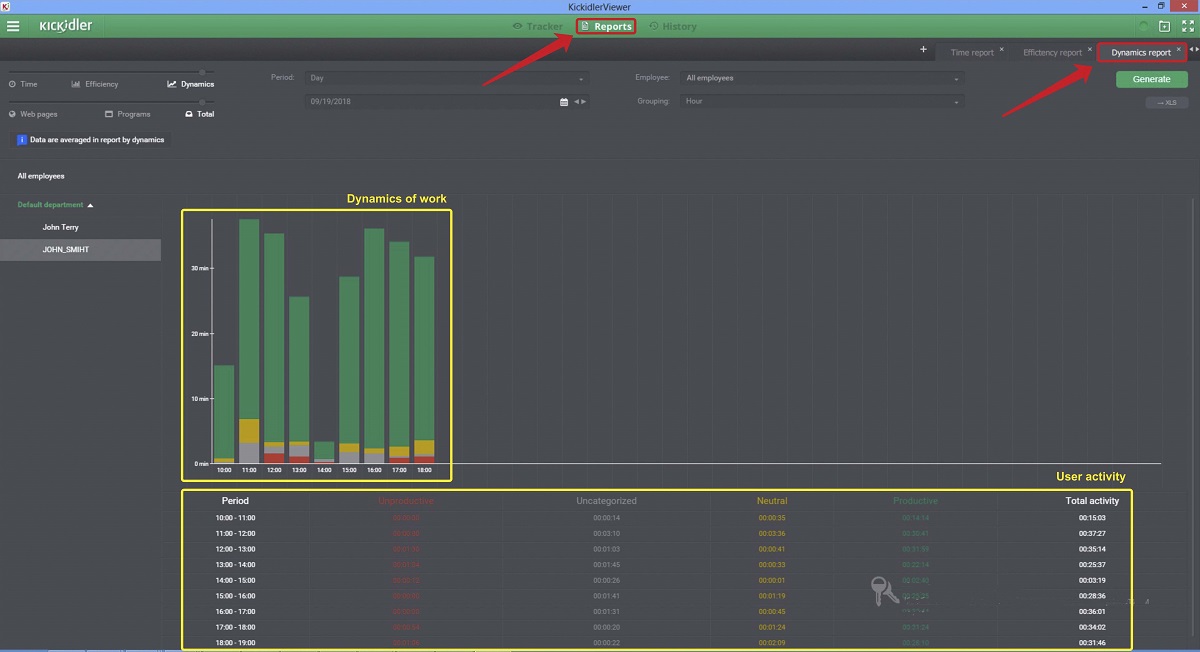Viewport: 1200px width, 652px height.
Task: Choose Programs data source
Action: (127, 114)
